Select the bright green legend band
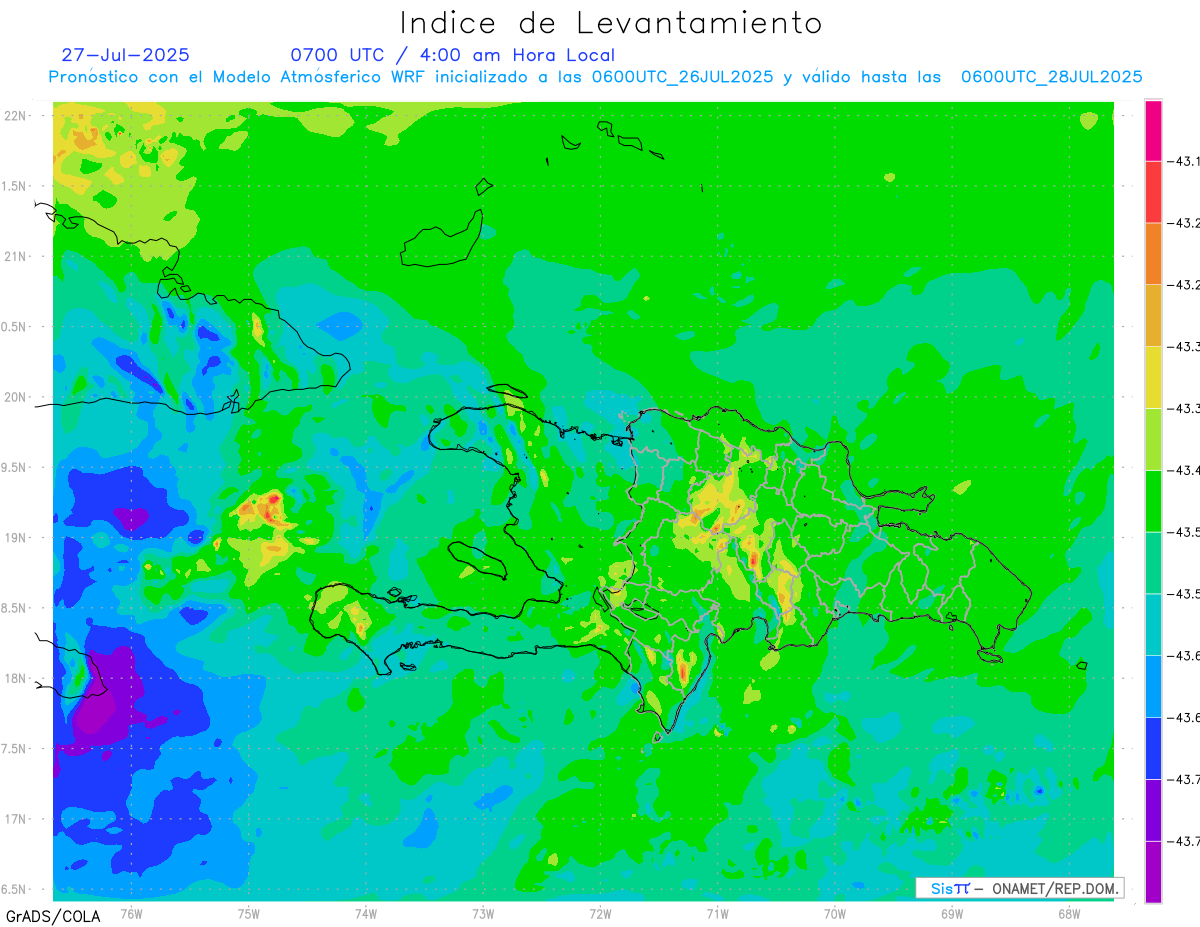The height and width of the screenshot is (927, 1200). [x=1153, y=501]
